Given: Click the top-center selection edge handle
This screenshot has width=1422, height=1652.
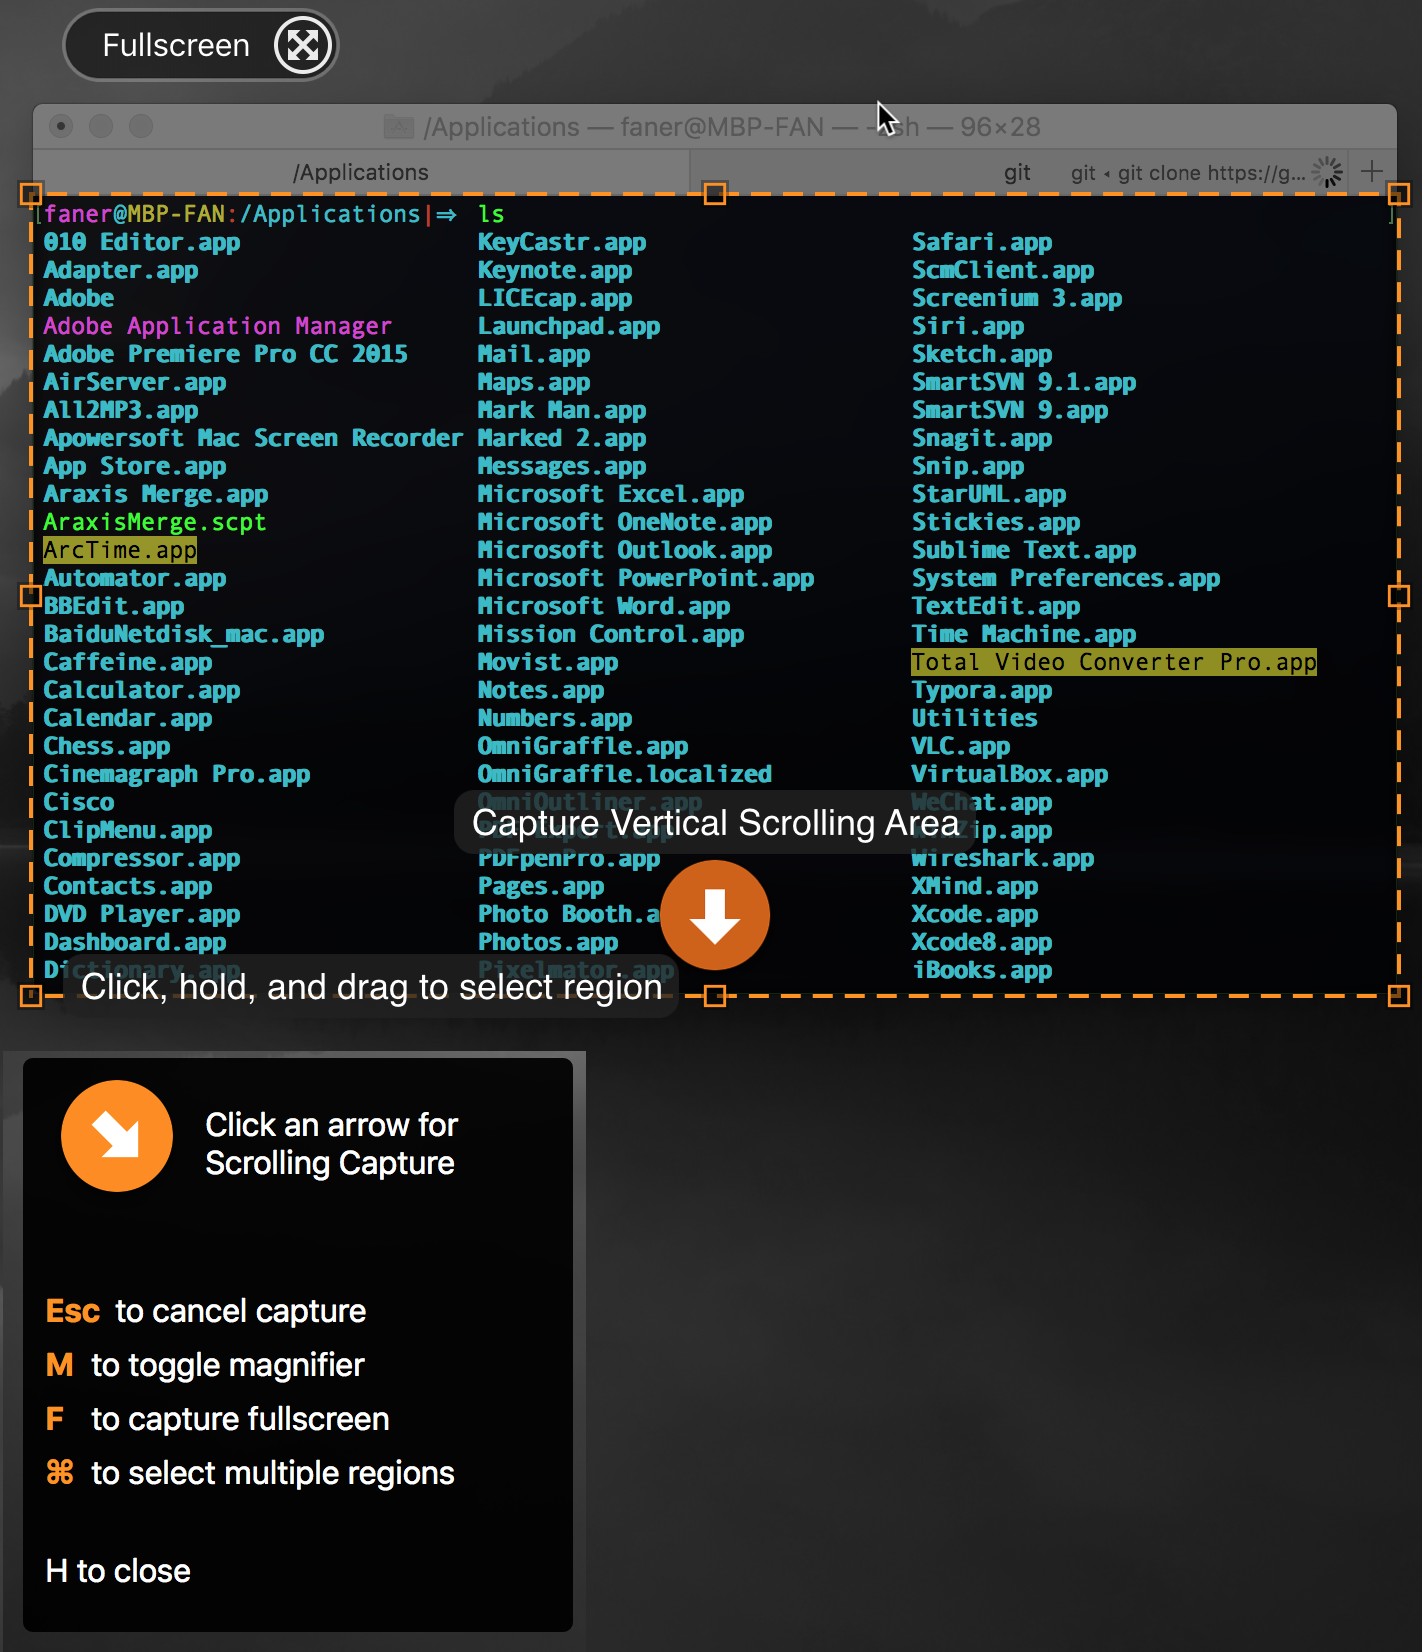Looking at the screenshot, I should pyautogui.click(x=715, y=194).
